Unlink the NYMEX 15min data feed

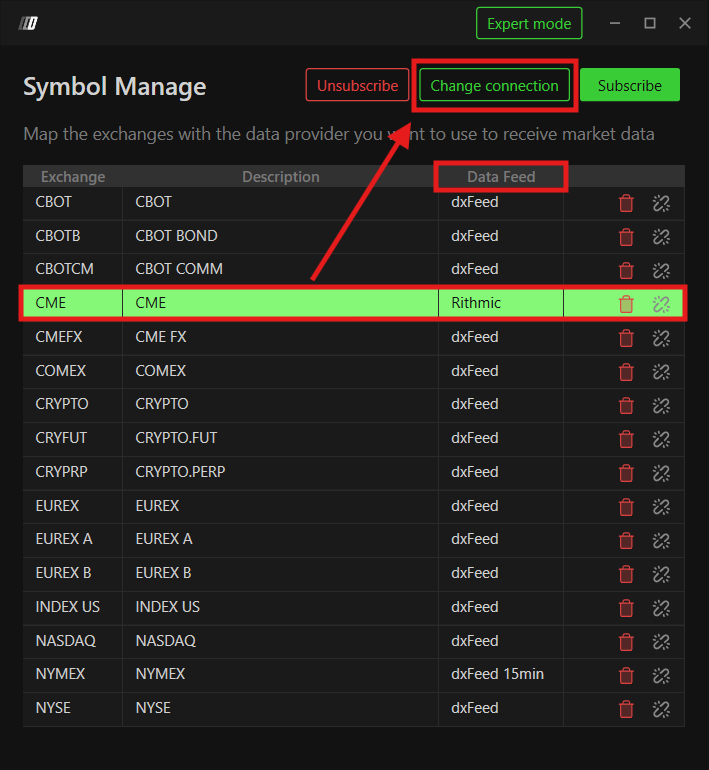(661, 675)
